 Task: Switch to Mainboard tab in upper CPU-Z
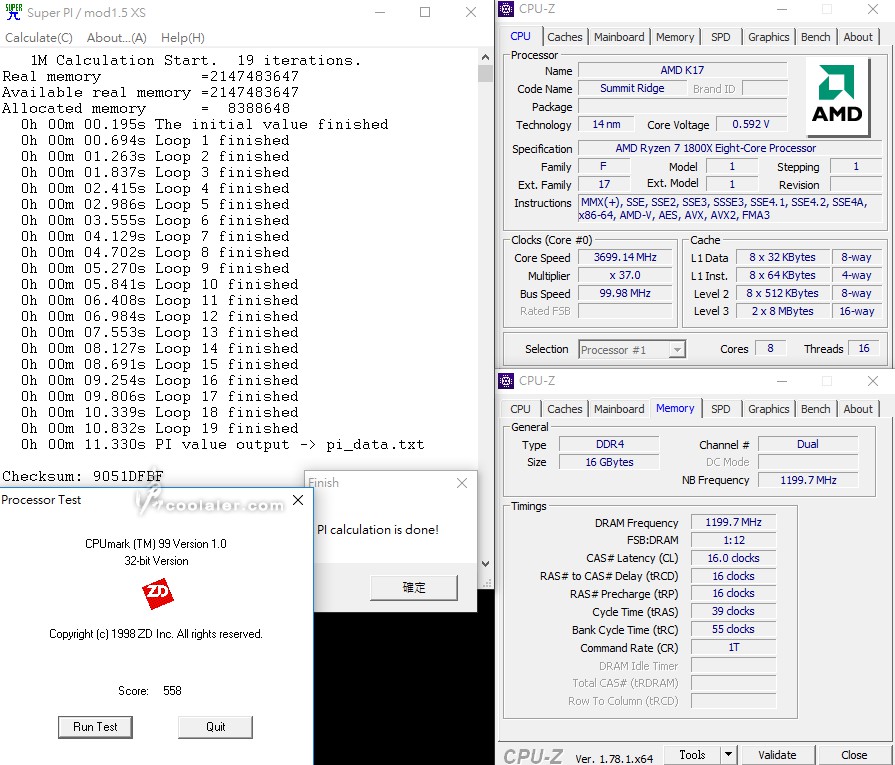tap(619, 37)
